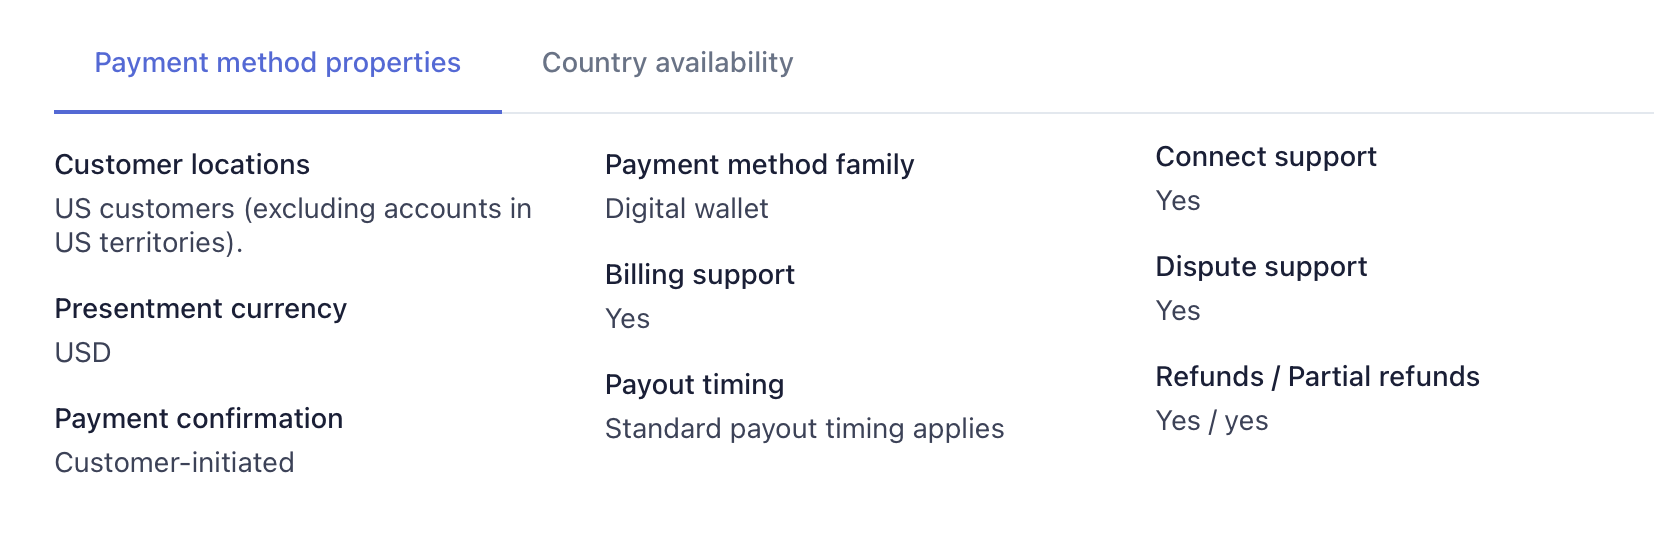Click the Customer-initiated value text
Viewport: 1654px width, 542px height.
tap(174, 463)
